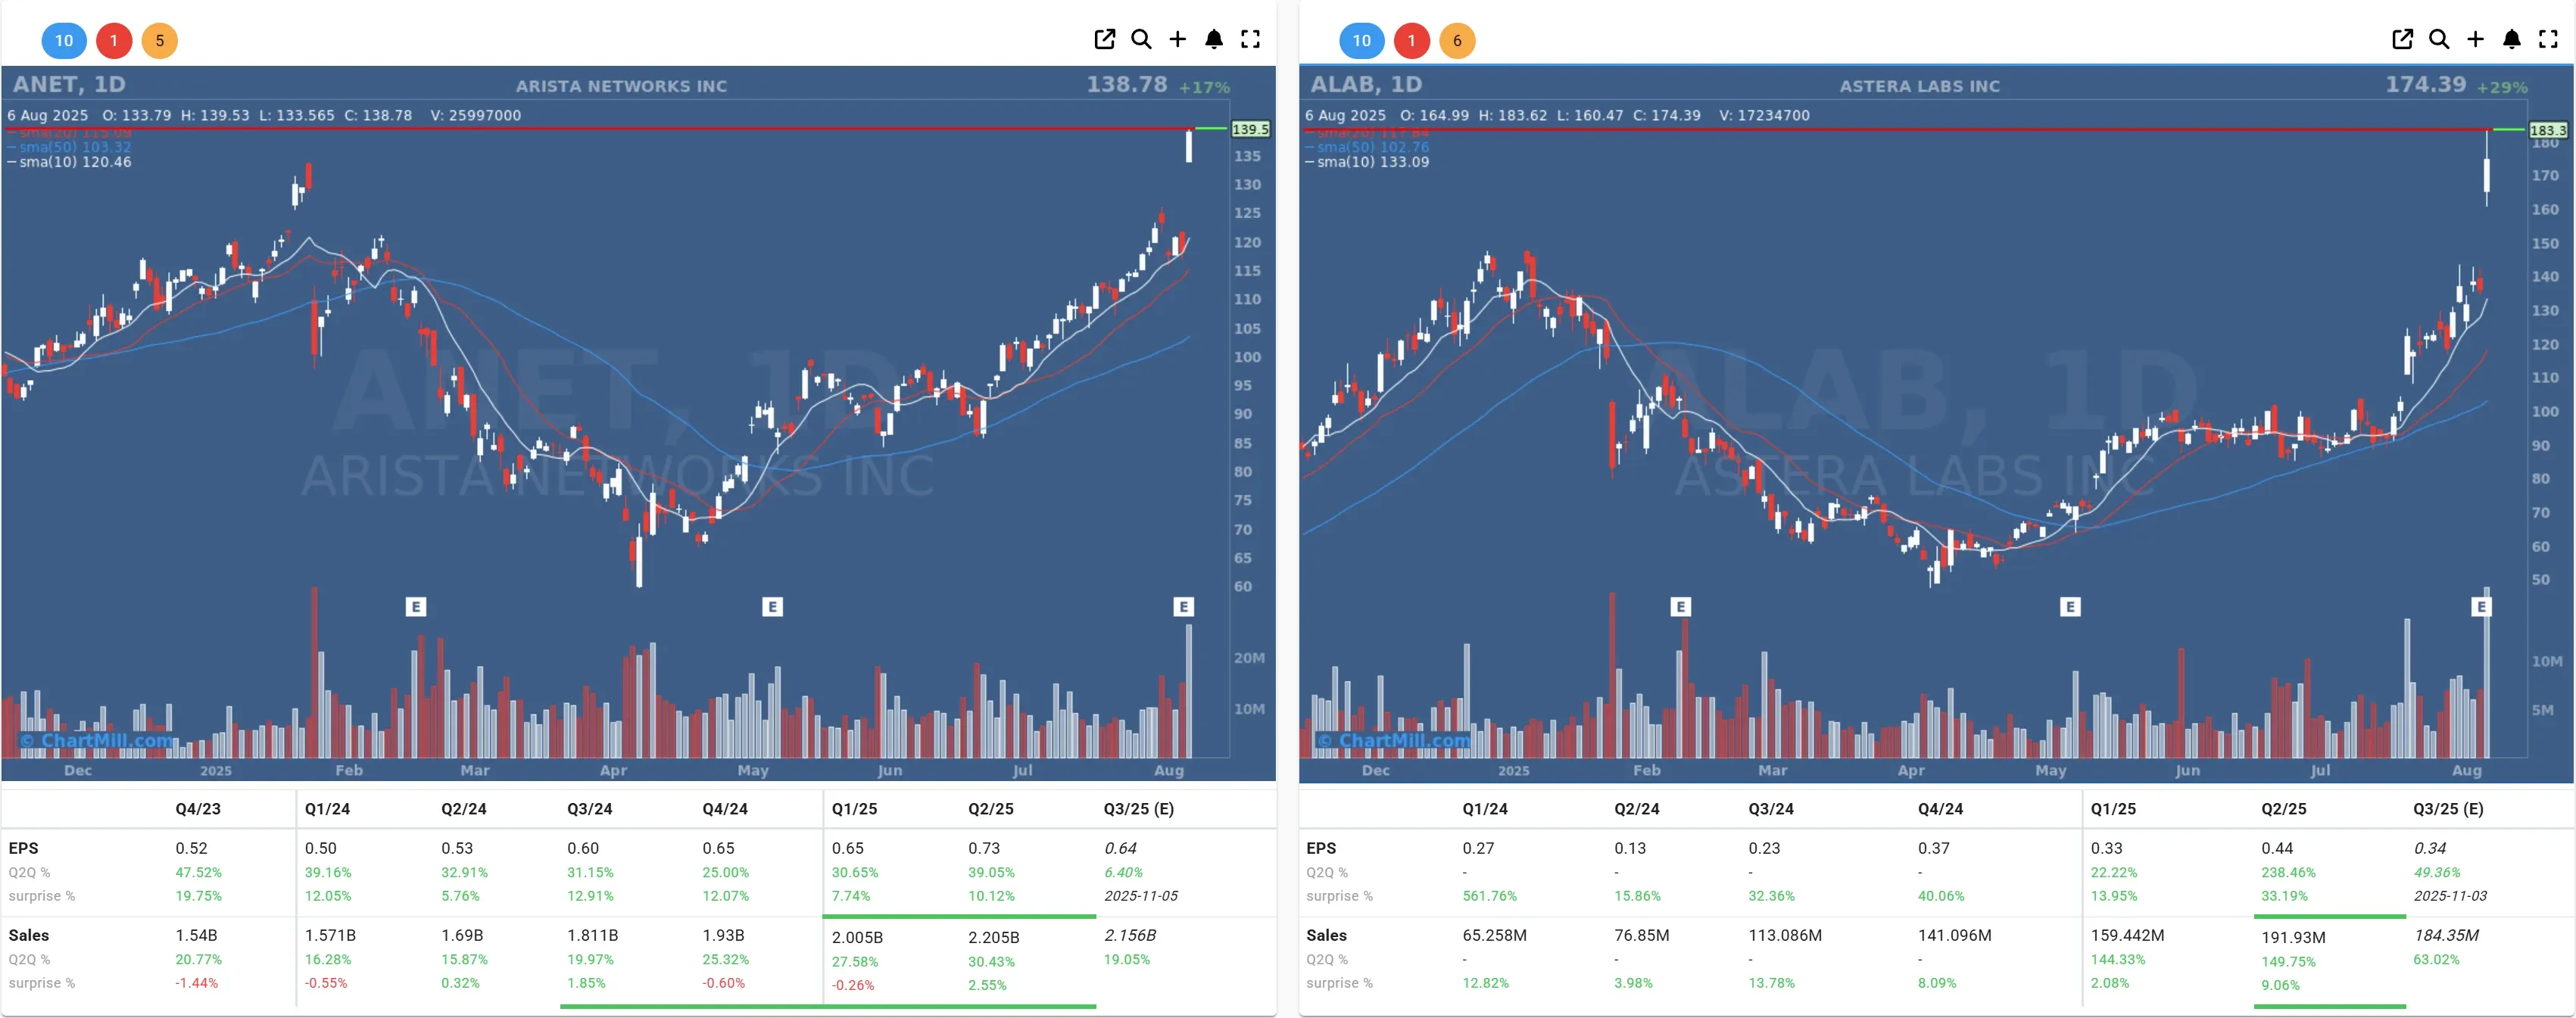The width and height of the screenshot is (2576, 1018).
Task: Click the ANET chart search magnifier icon
Action: (x=1141, y=39)
